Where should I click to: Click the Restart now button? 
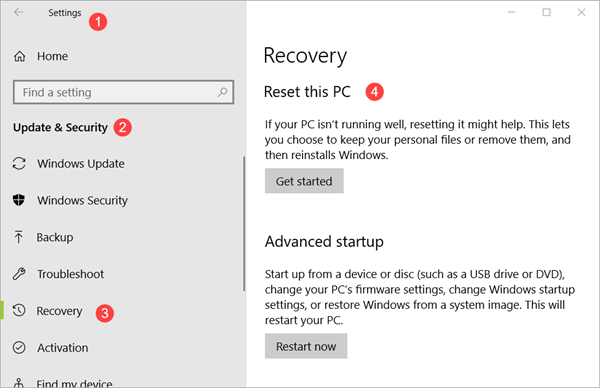[x=306, y=346]
